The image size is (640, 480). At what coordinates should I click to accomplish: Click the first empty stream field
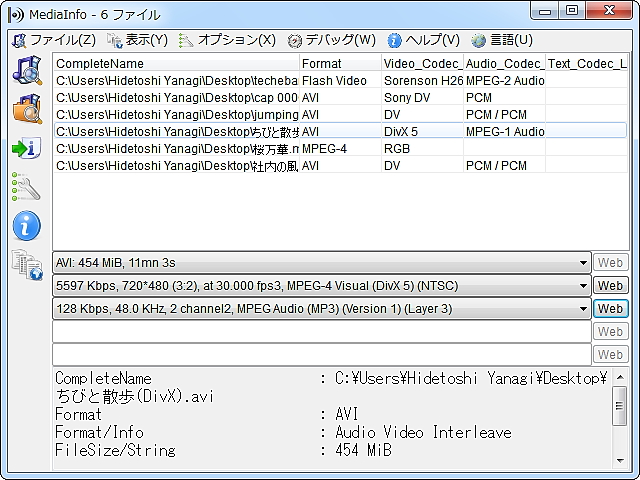pos(322,331)
